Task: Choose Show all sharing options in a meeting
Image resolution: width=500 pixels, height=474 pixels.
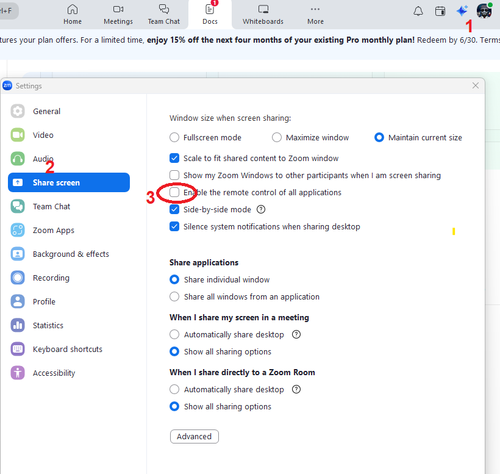Action: (174, 351)
